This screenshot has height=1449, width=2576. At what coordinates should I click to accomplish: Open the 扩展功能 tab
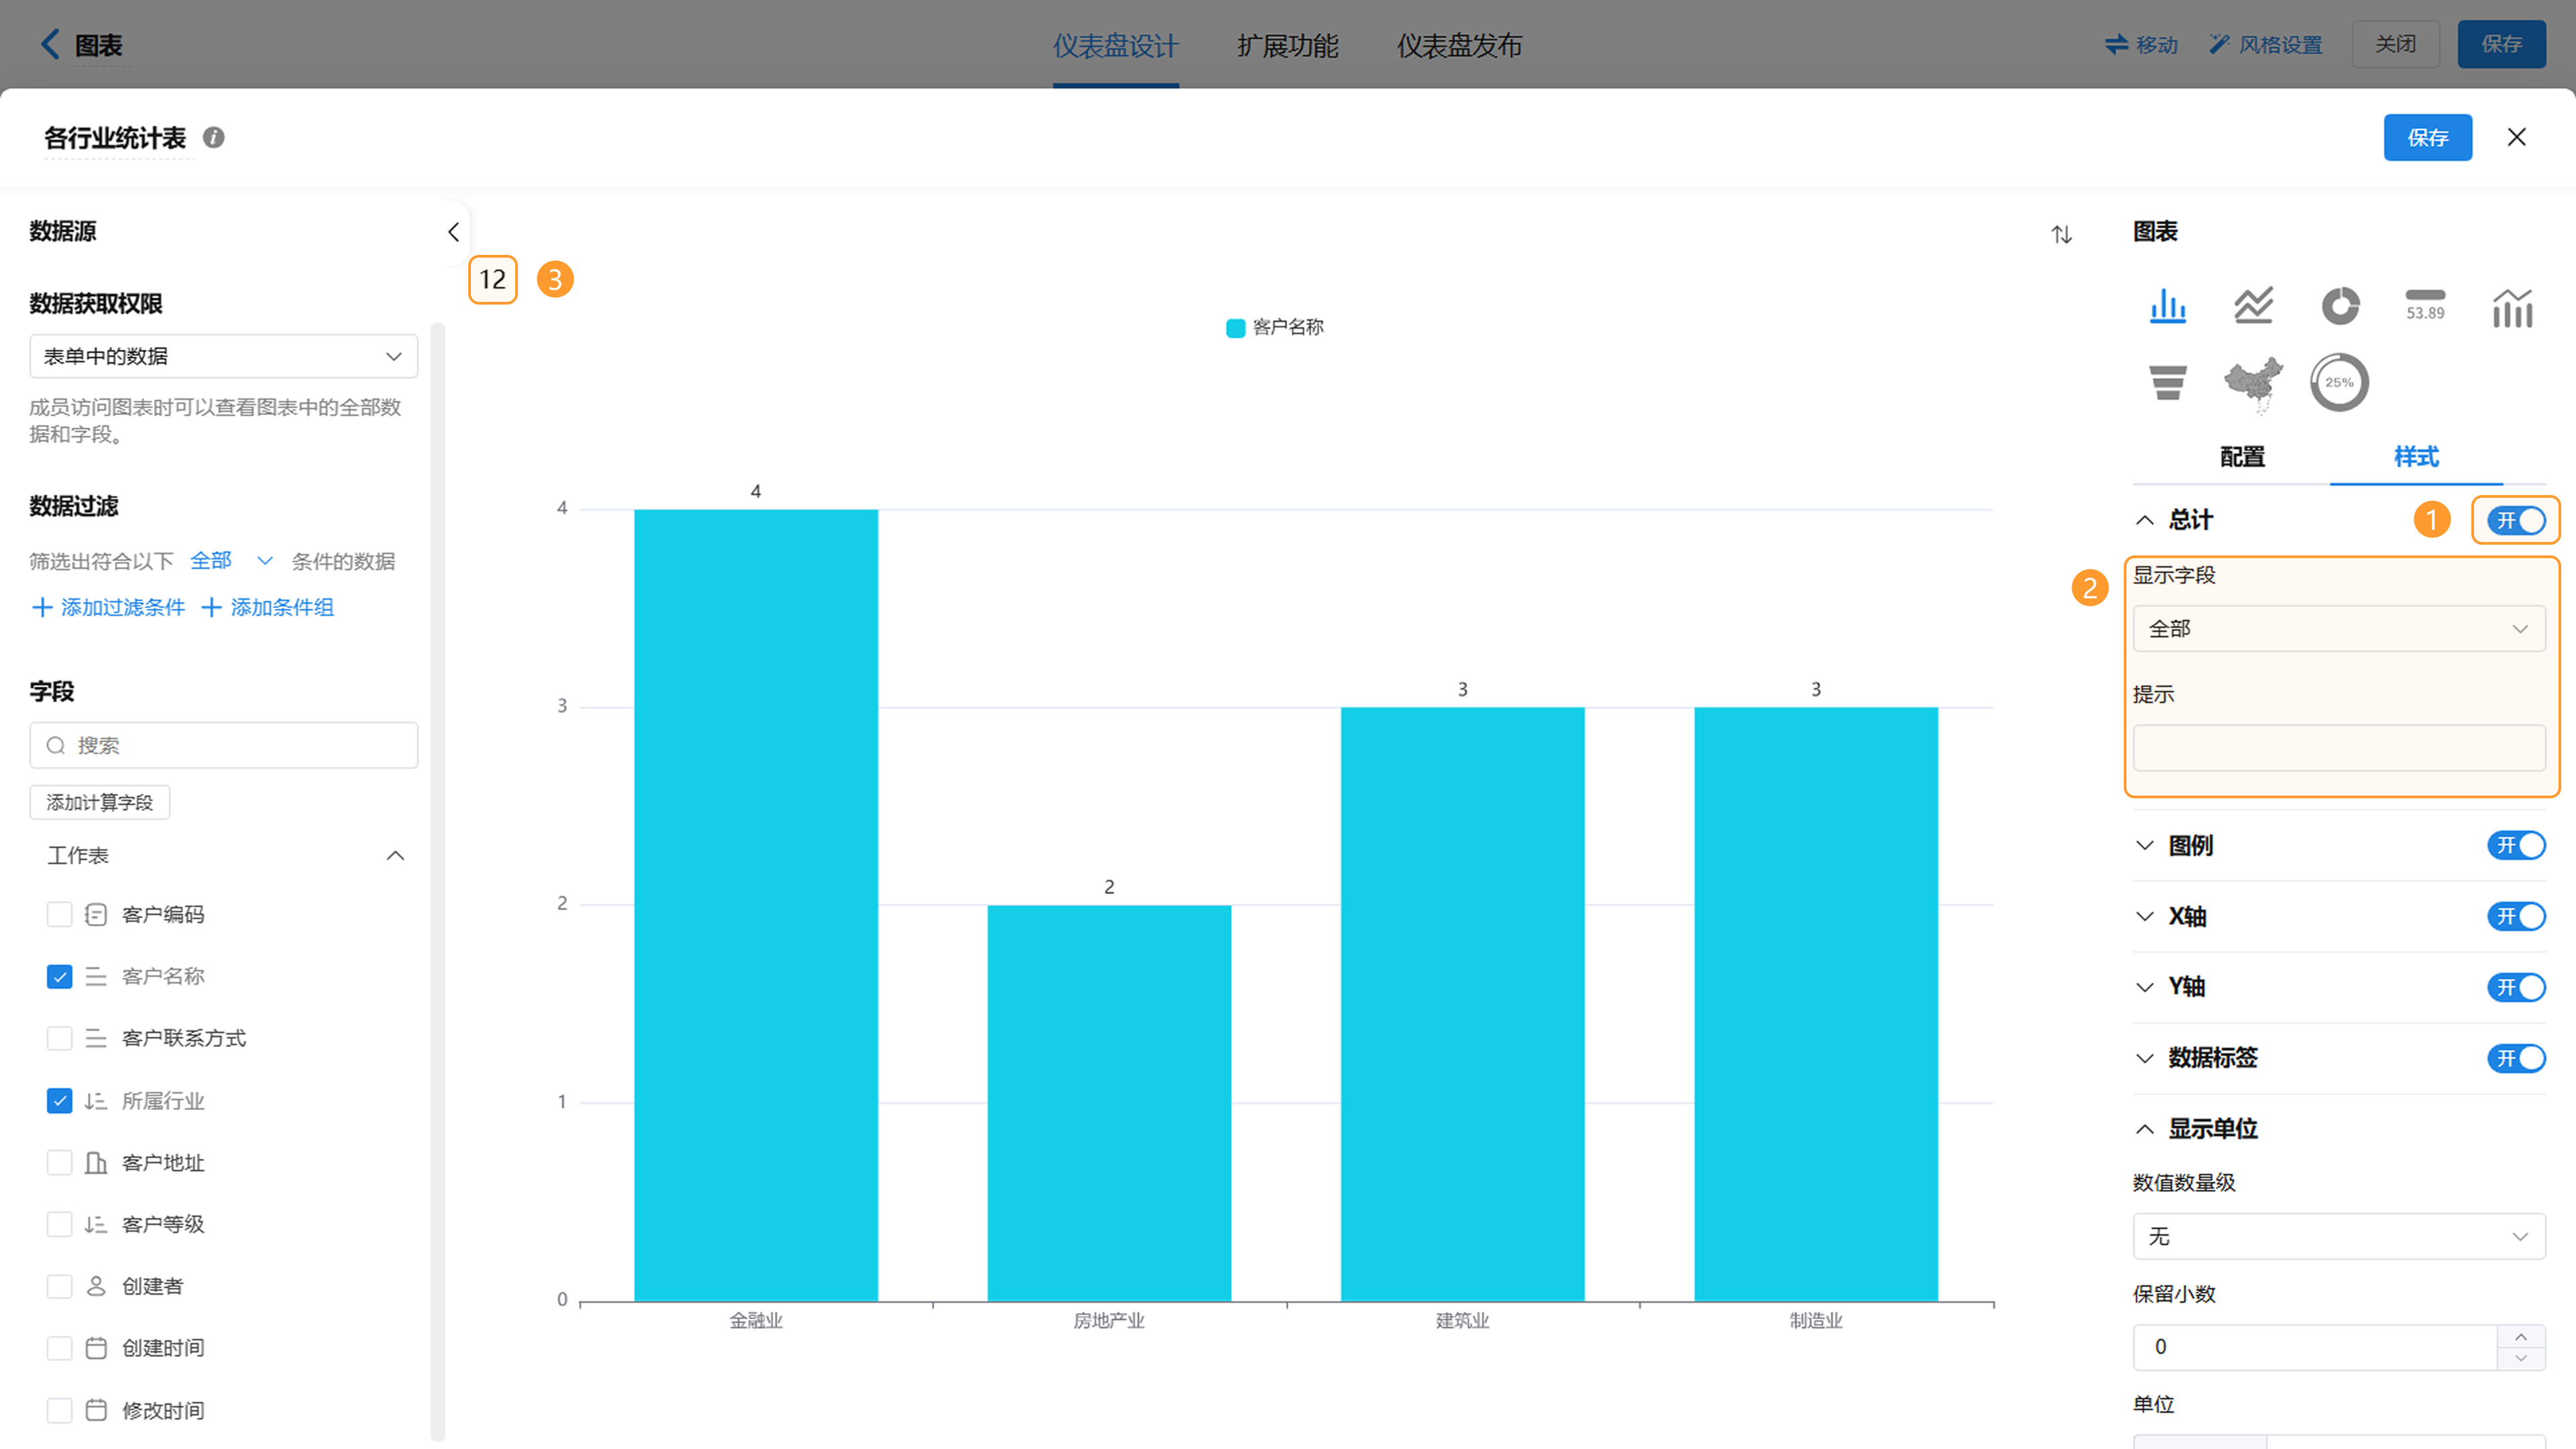pyautogui.click(x=1287, y=45)
